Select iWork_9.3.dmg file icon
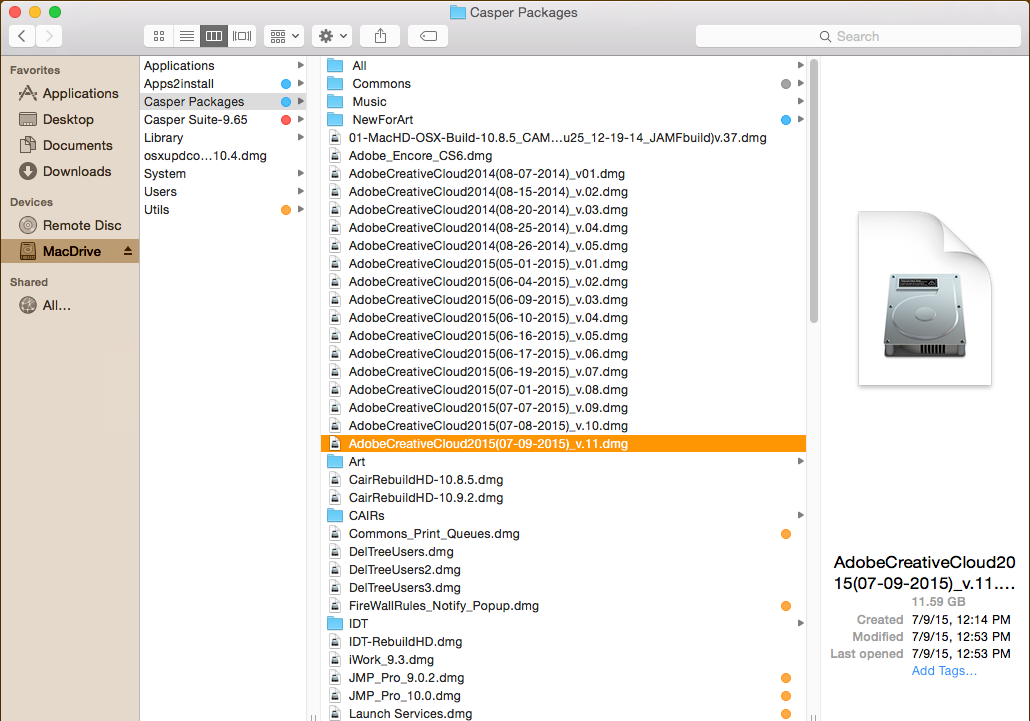This screenshot has height=721, width=1030. coord(335,659)
